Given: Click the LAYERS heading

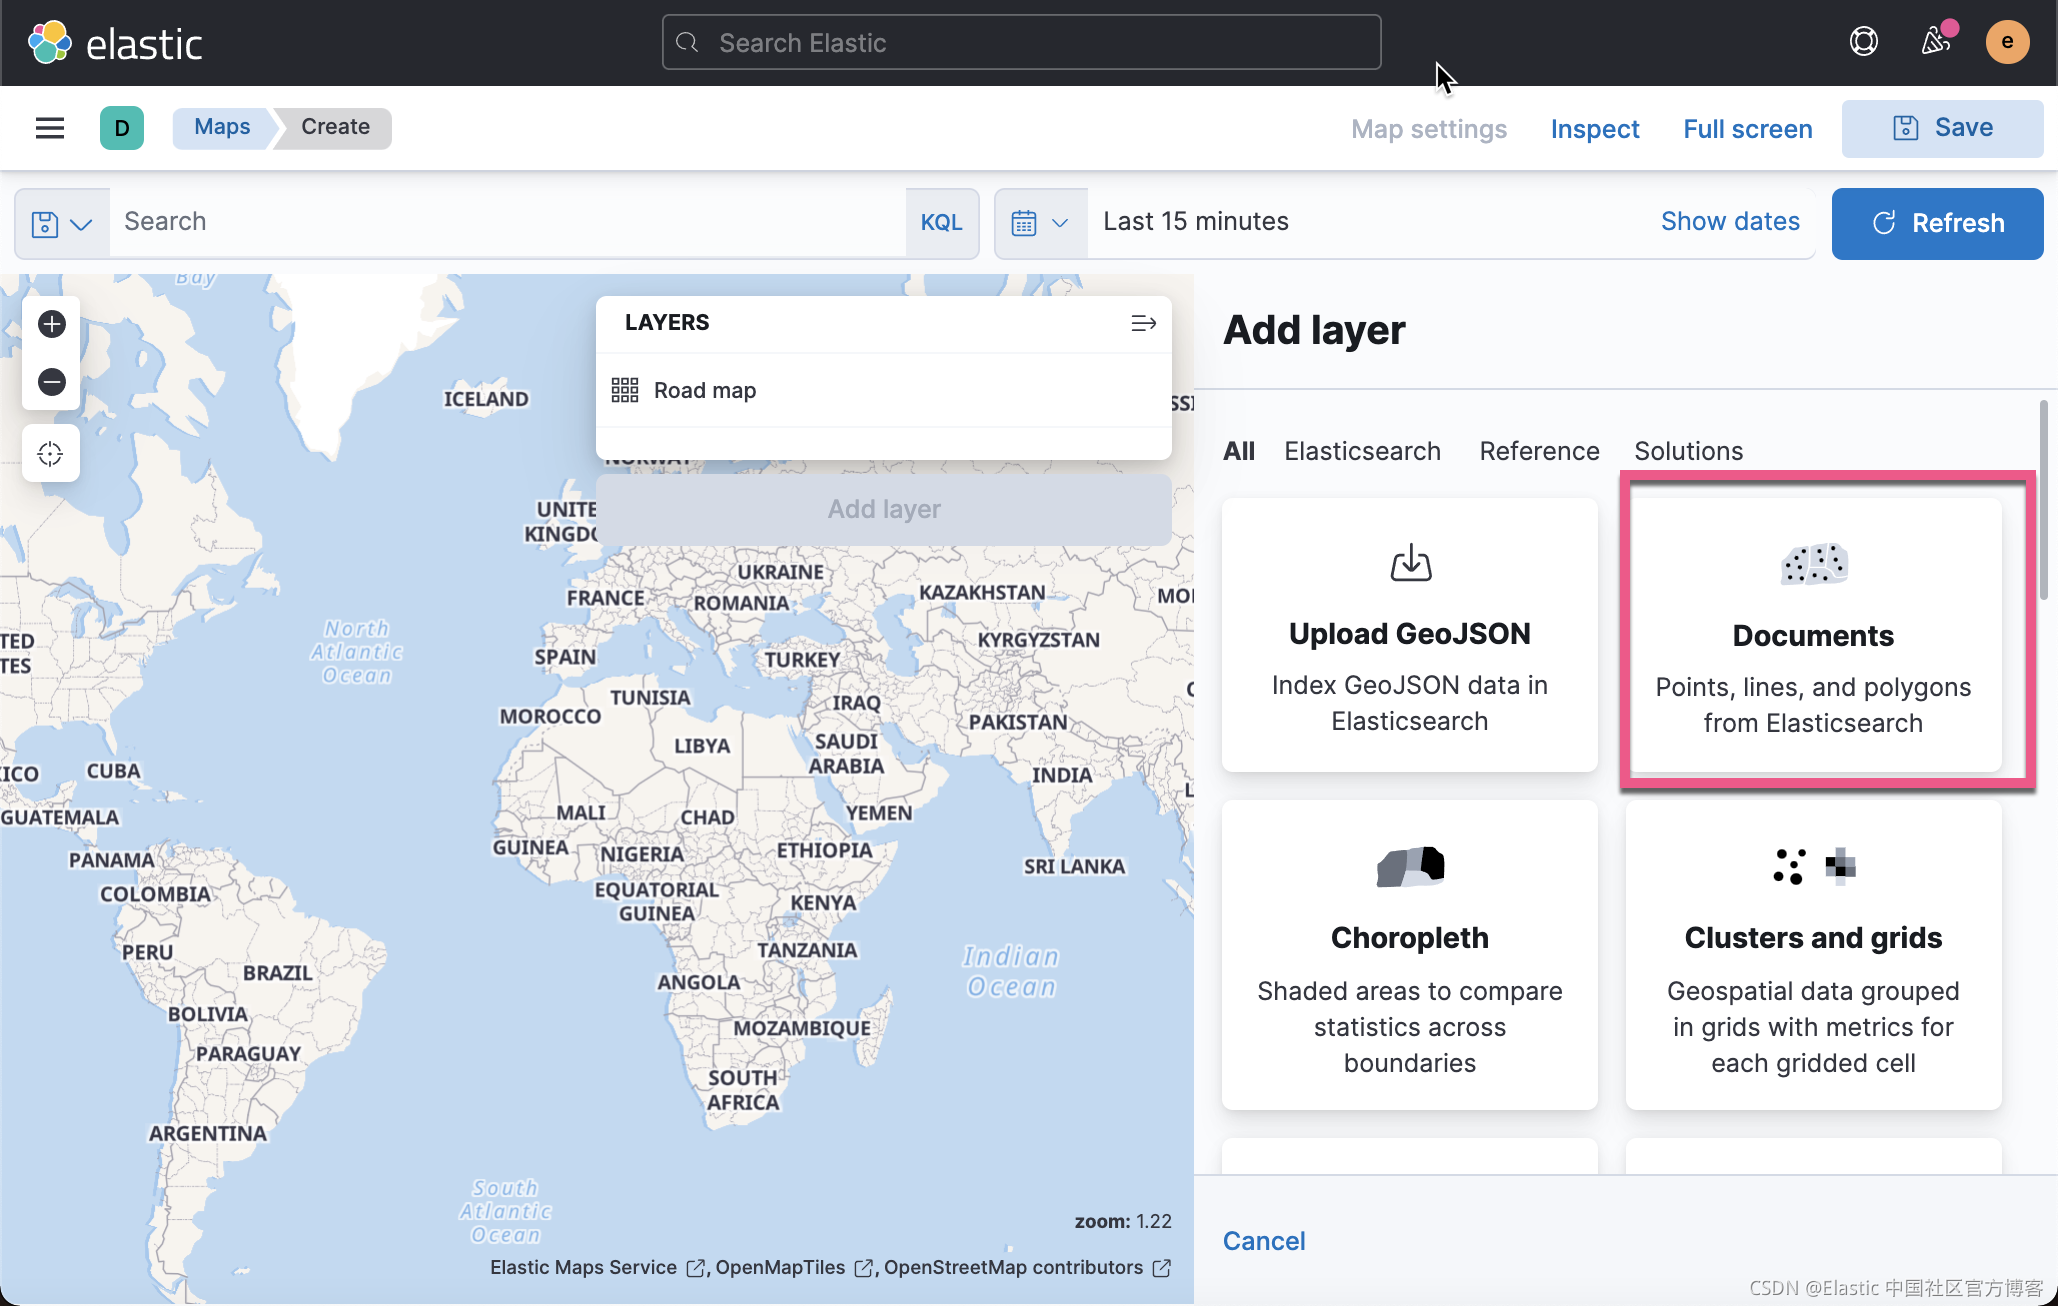Looking at the screenshot, I should tap(667, 322).
